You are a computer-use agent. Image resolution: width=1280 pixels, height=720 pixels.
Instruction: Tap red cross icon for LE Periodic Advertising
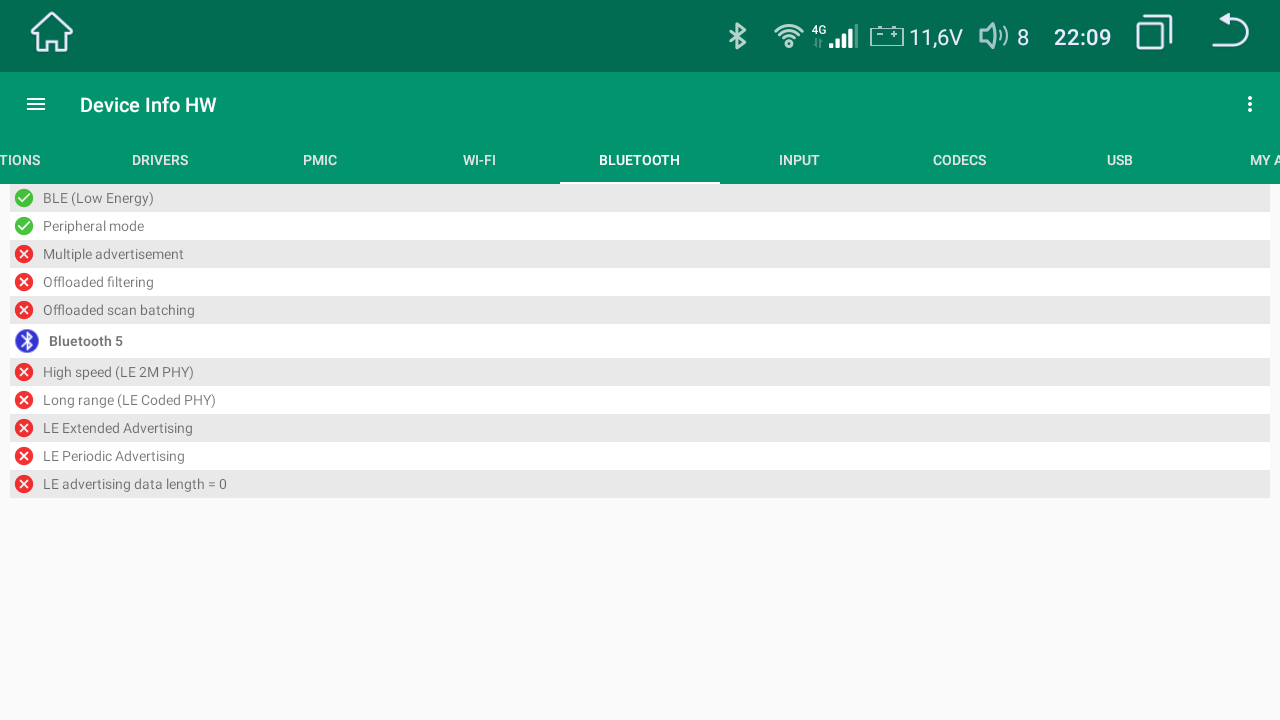(24, 456)
